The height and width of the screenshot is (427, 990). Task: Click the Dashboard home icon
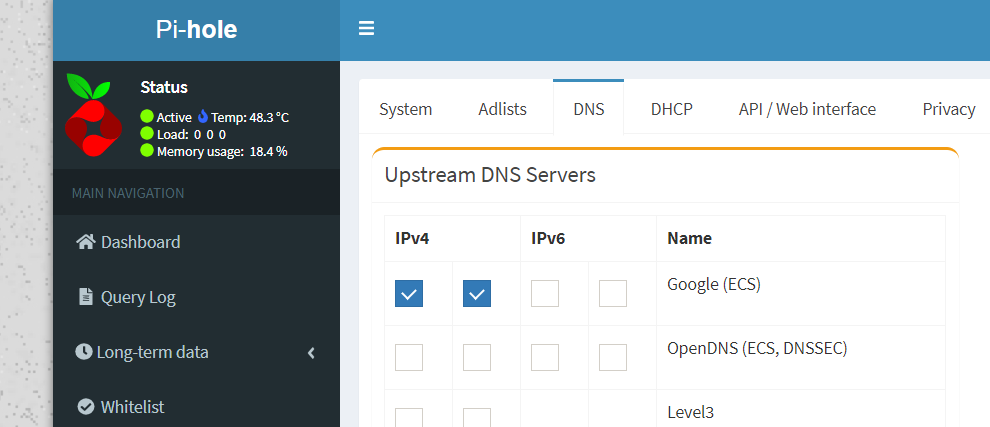click(x=85, y=242)
